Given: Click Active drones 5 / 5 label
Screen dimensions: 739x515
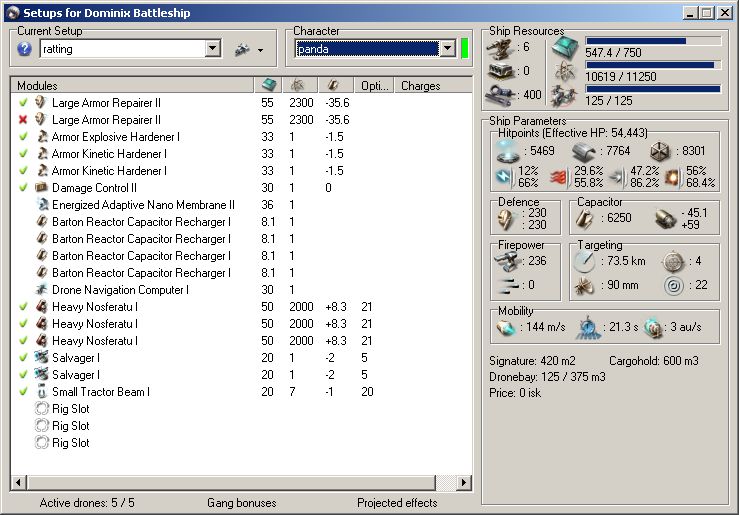Looking at the screenshot, I should point(87,503).
